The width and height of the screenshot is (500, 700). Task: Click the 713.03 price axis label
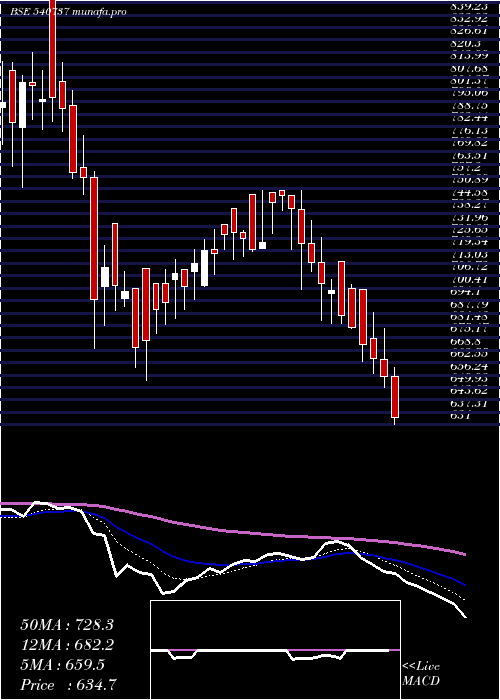[x=470, y=255]
